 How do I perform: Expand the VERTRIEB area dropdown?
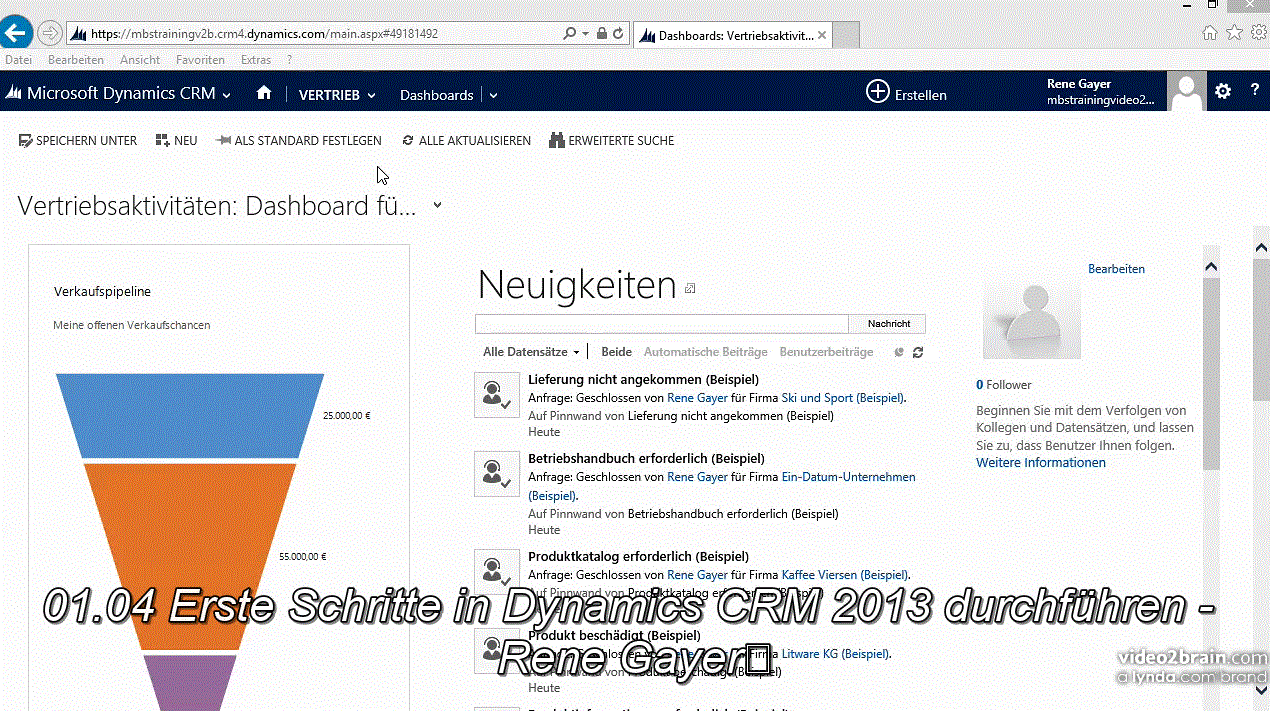(x=371, y=95)
